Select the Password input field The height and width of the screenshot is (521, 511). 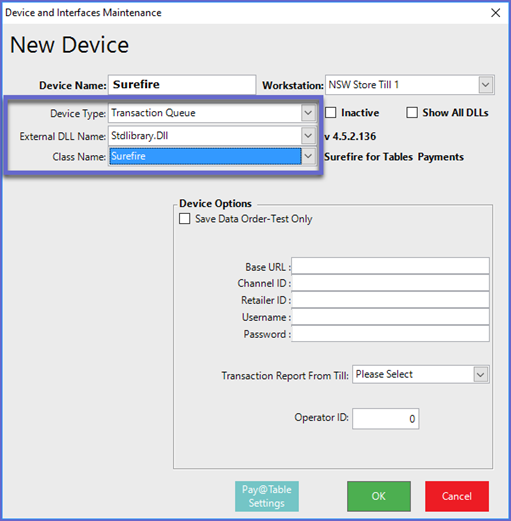point(390,334)
